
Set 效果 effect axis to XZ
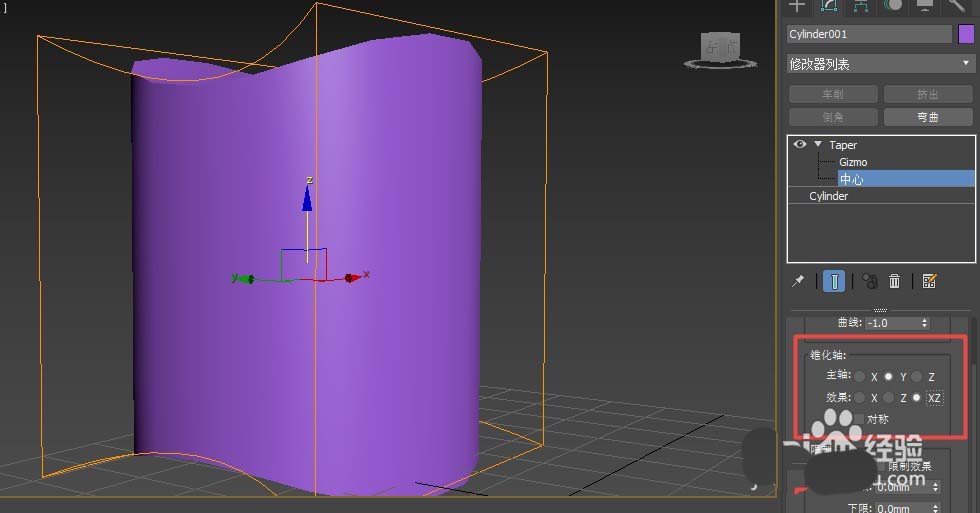pos(917,397)
